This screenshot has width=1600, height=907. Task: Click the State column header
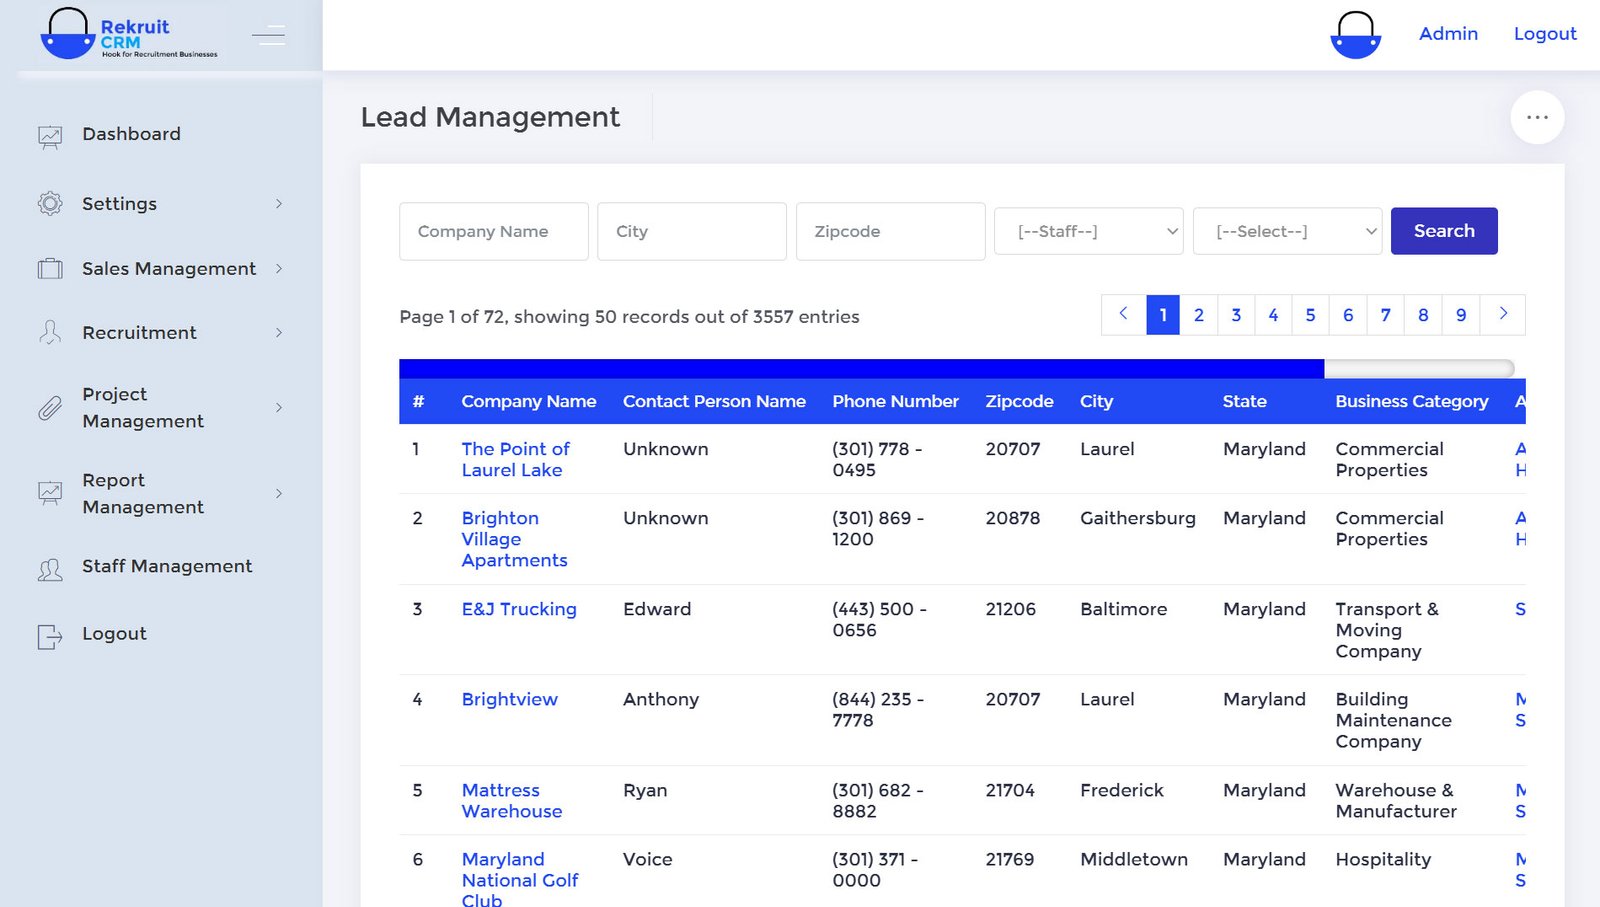click(x=1244, y=401)
